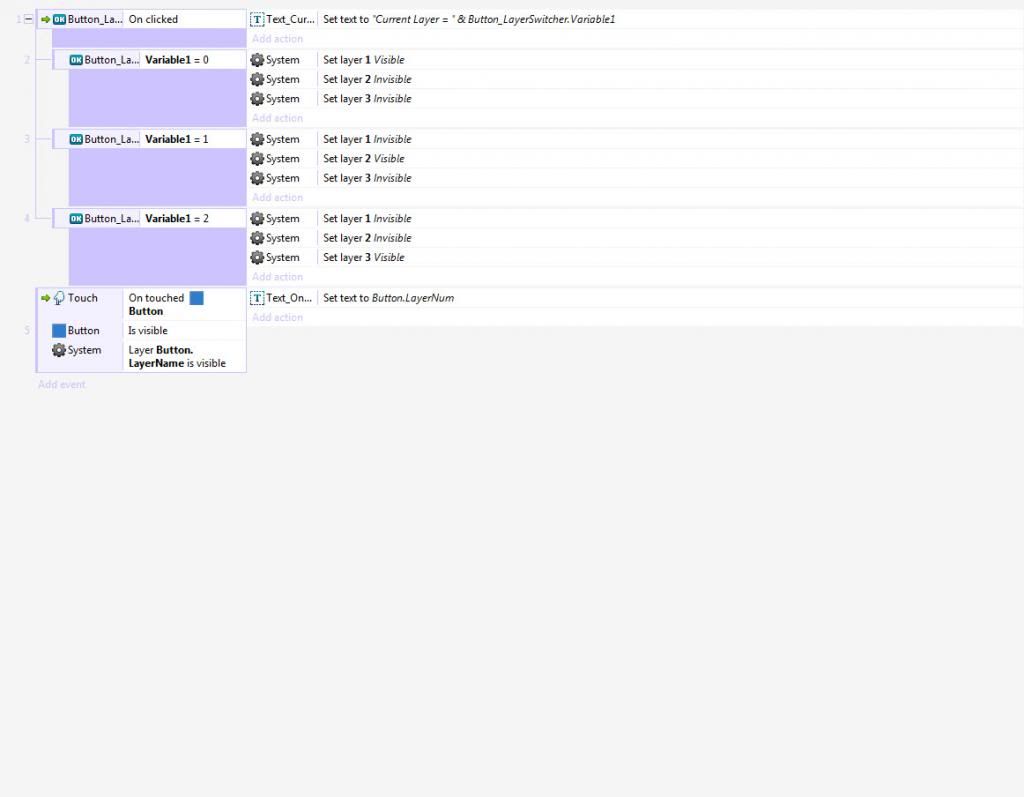The width and height of the screenshot is (1024, 797).
Task: Click the Touch object icon in event 5
Action: click(x=59, y=298)
